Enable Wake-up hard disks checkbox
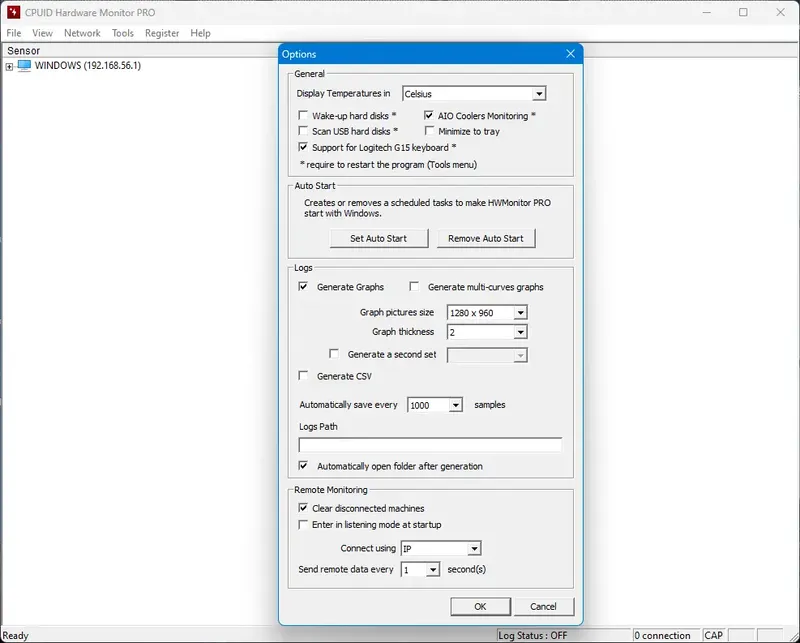 pyautogui.click(x=303, y=115)
